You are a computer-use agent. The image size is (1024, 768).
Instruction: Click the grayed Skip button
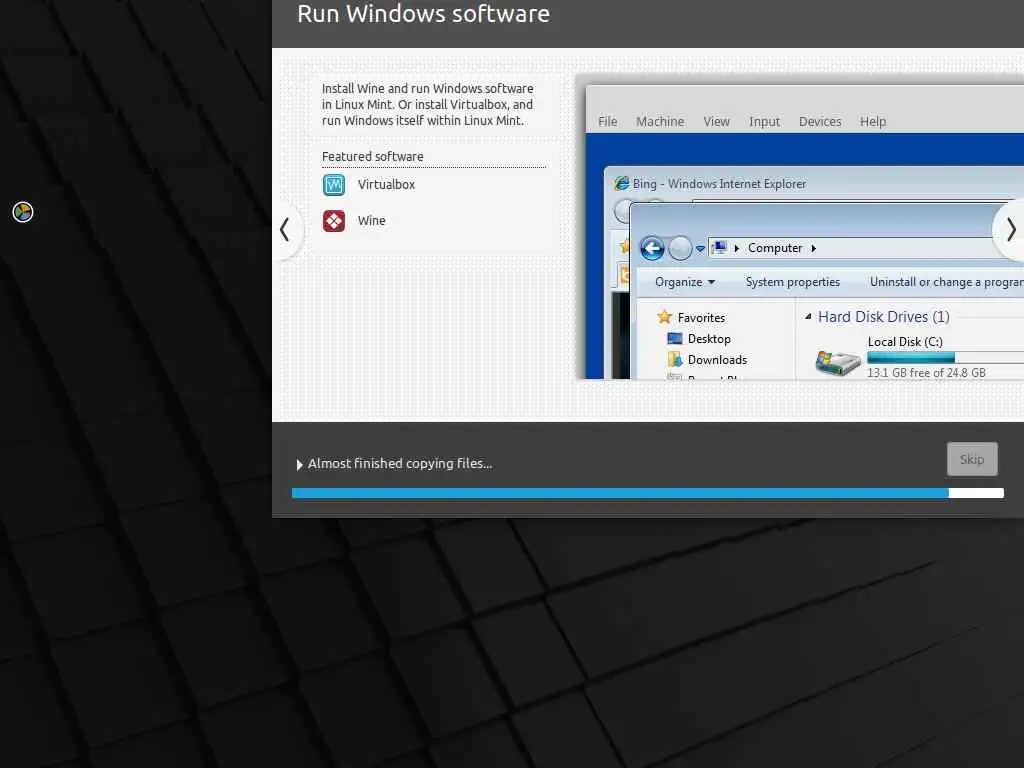972,459
